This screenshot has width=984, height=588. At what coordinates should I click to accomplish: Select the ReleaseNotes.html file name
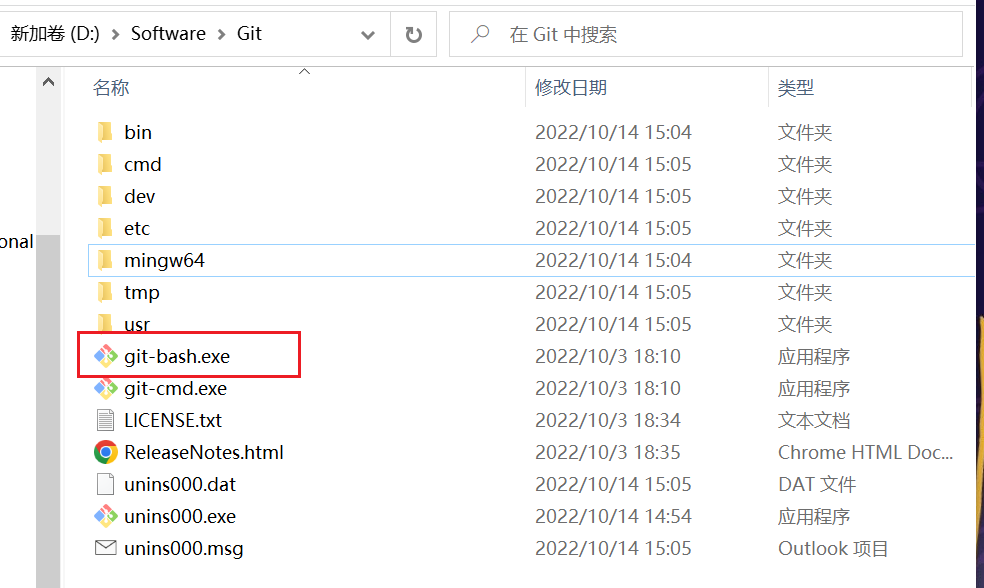pyautogui.click(x=204, y=452)
